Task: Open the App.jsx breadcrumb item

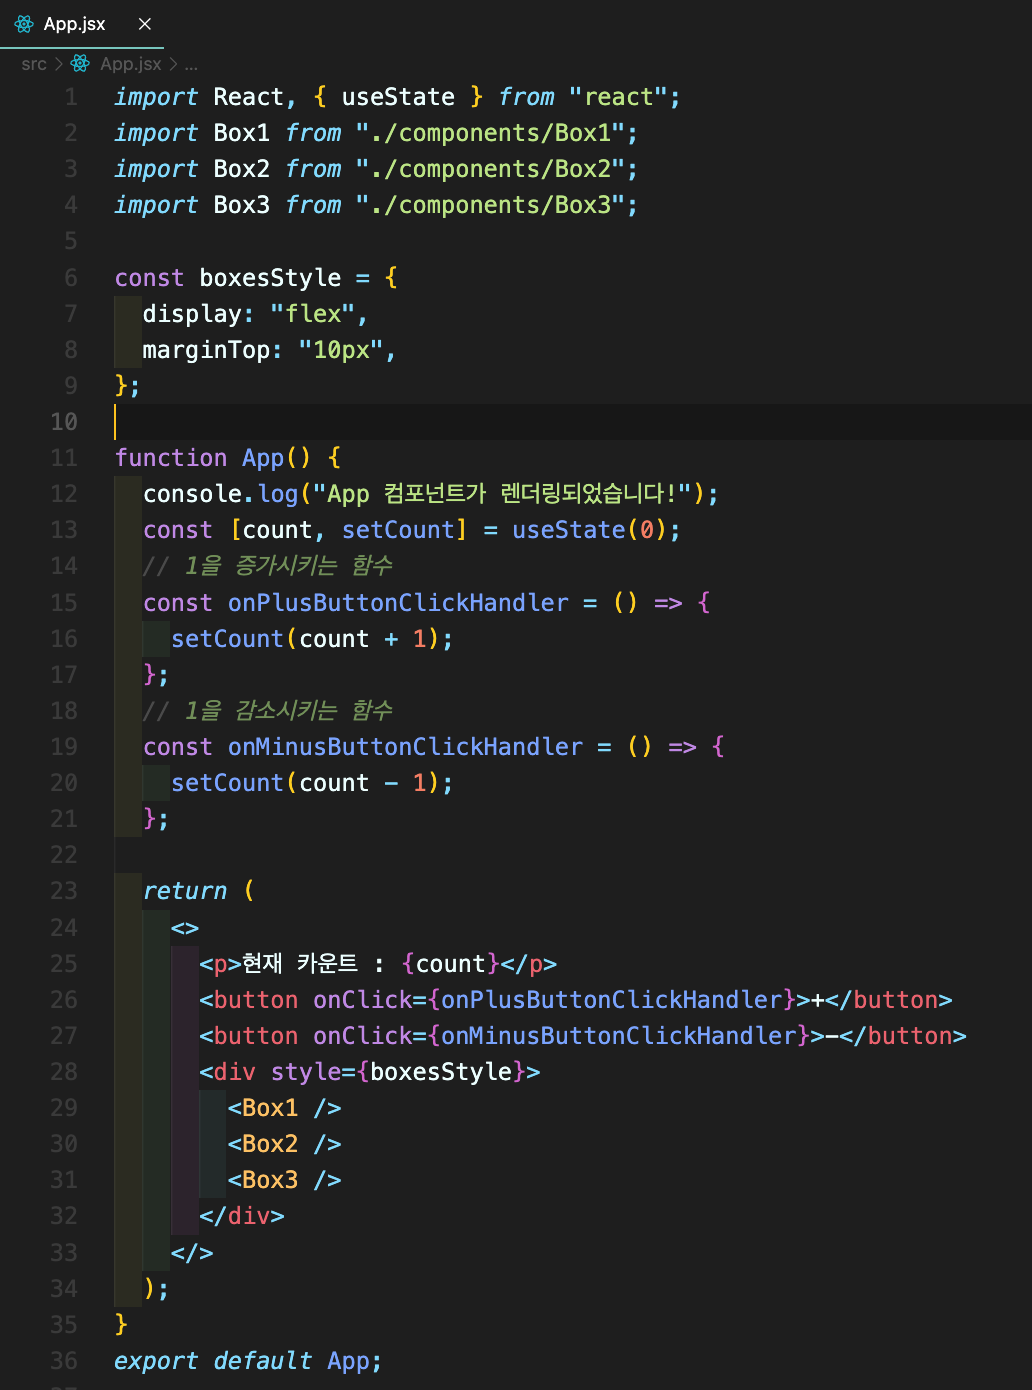Action: point(130,64)
